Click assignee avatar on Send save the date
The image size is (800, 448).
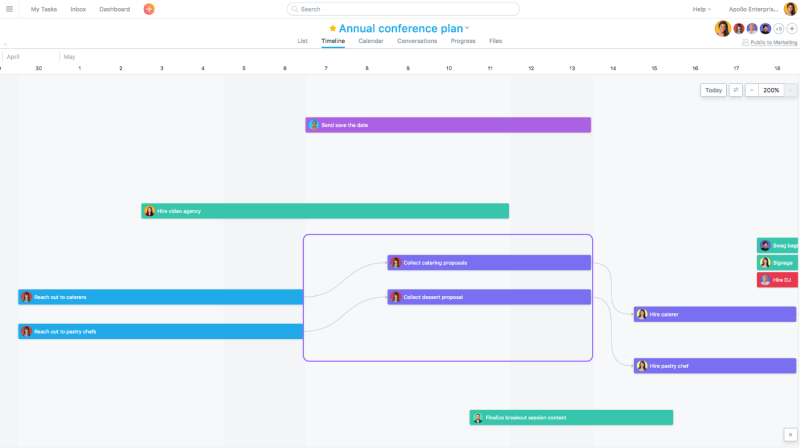[314, 125]
